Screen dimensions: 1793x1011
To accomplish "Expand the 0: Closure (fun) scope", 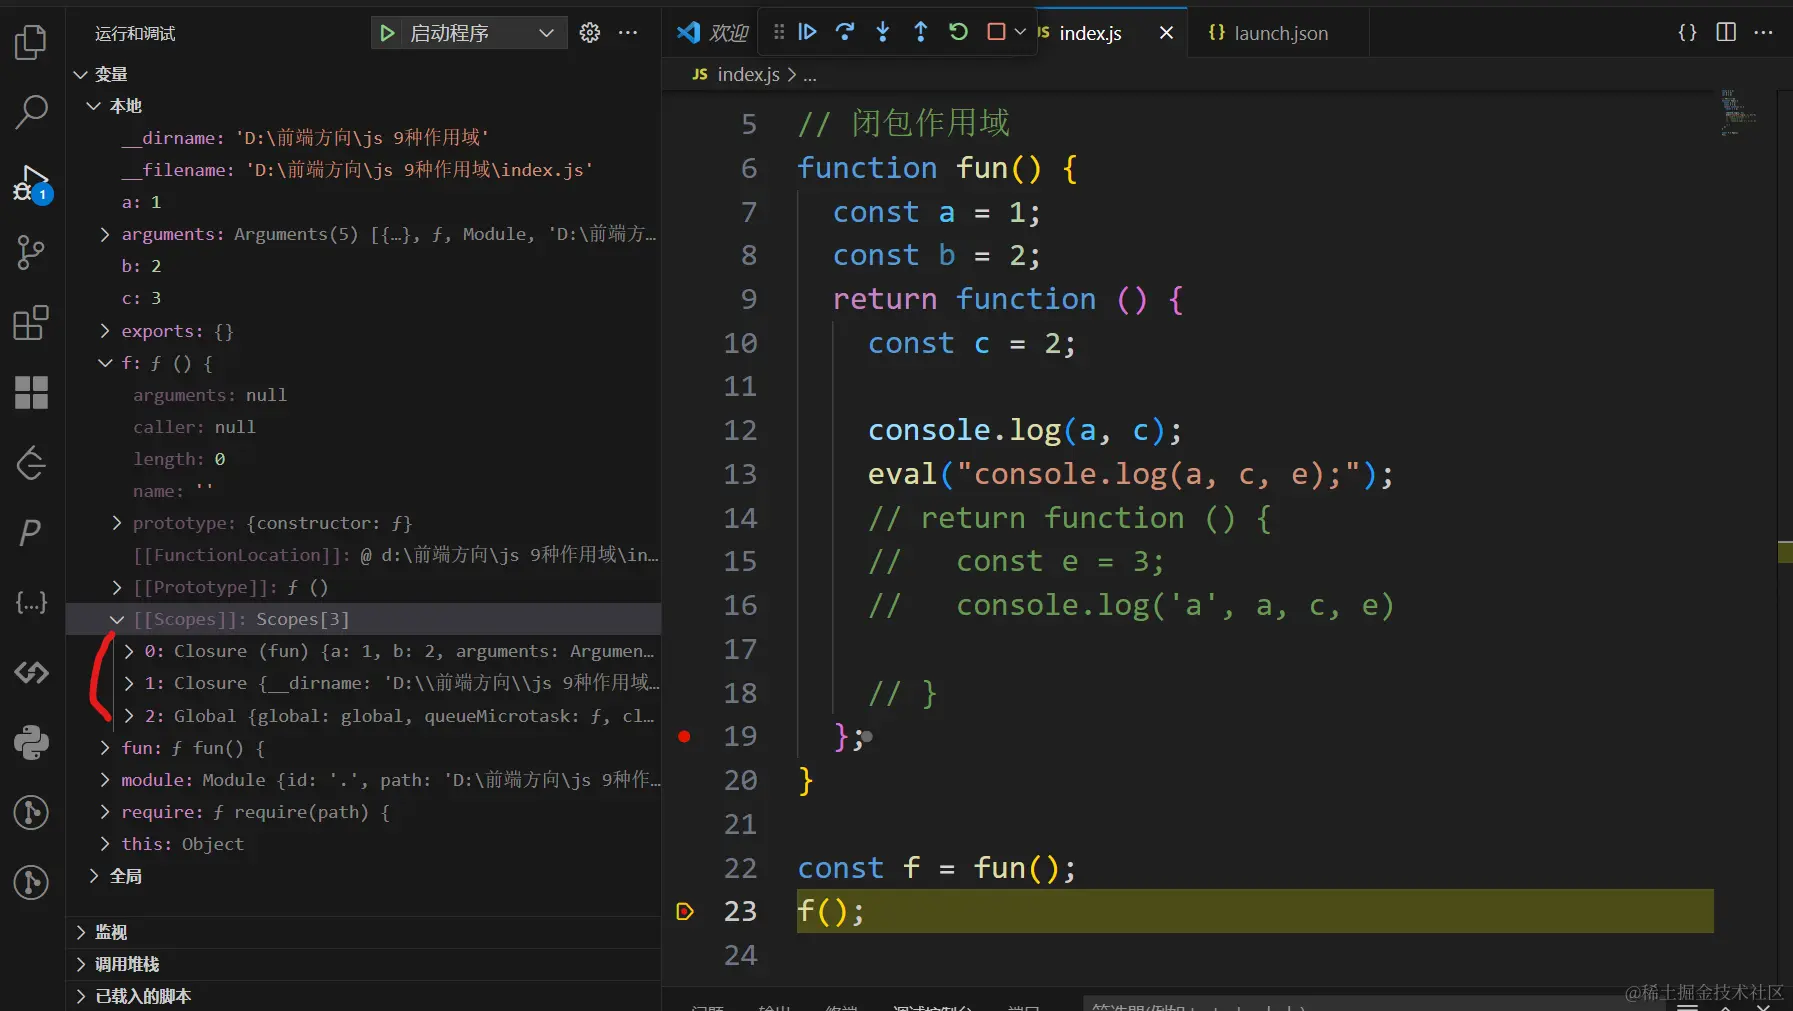I will (129, 651).
